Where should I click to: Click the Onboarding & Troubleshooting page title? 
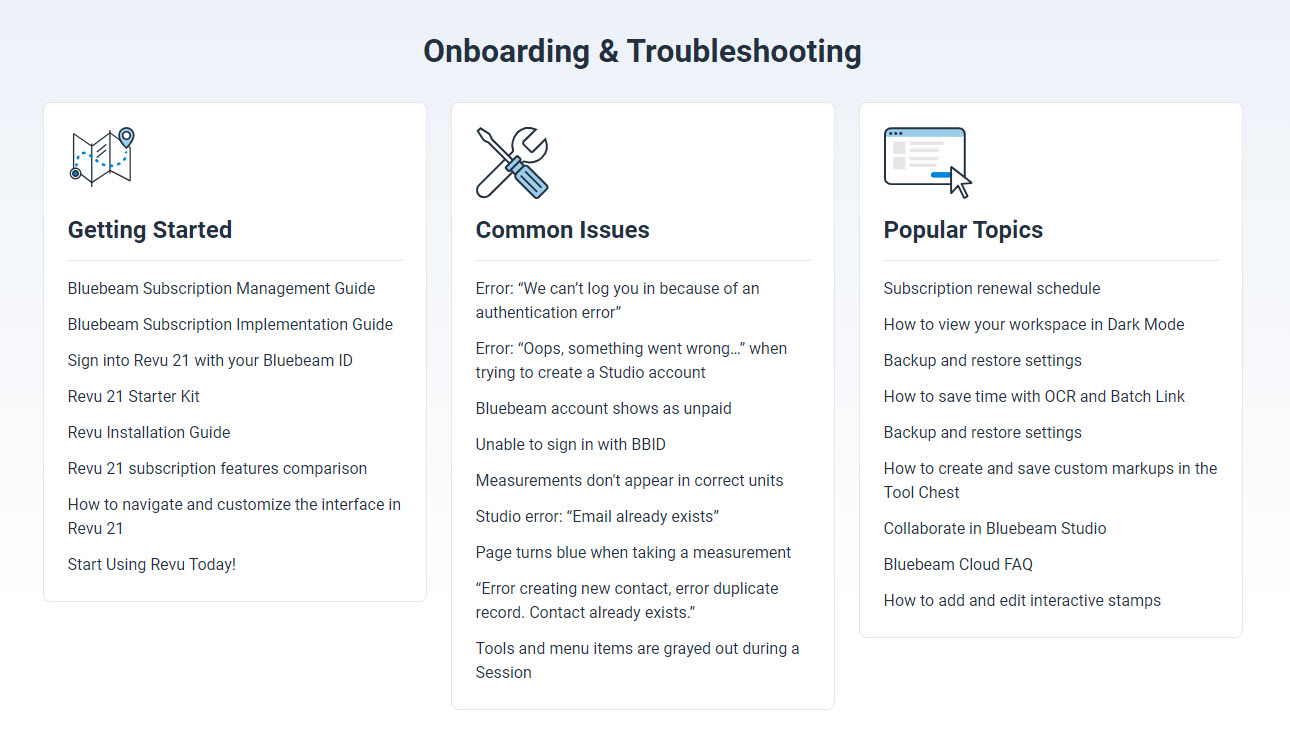tap(642, 51)
